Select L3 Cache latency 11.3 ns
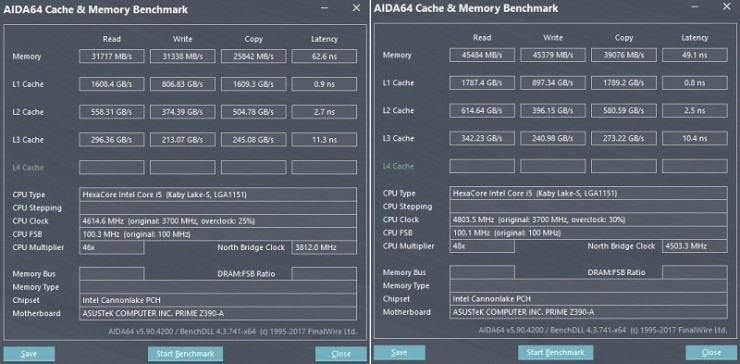The image size is (740, 364). coord(324,139)
